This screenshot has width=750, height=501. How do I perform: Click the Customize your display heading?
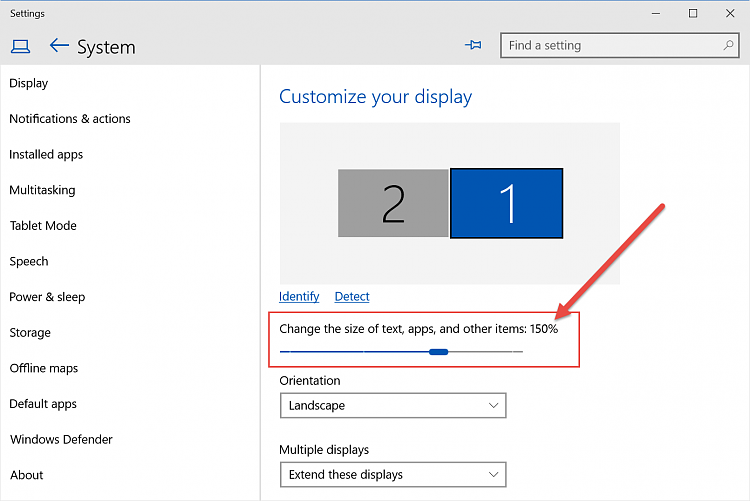pos(375,97)
